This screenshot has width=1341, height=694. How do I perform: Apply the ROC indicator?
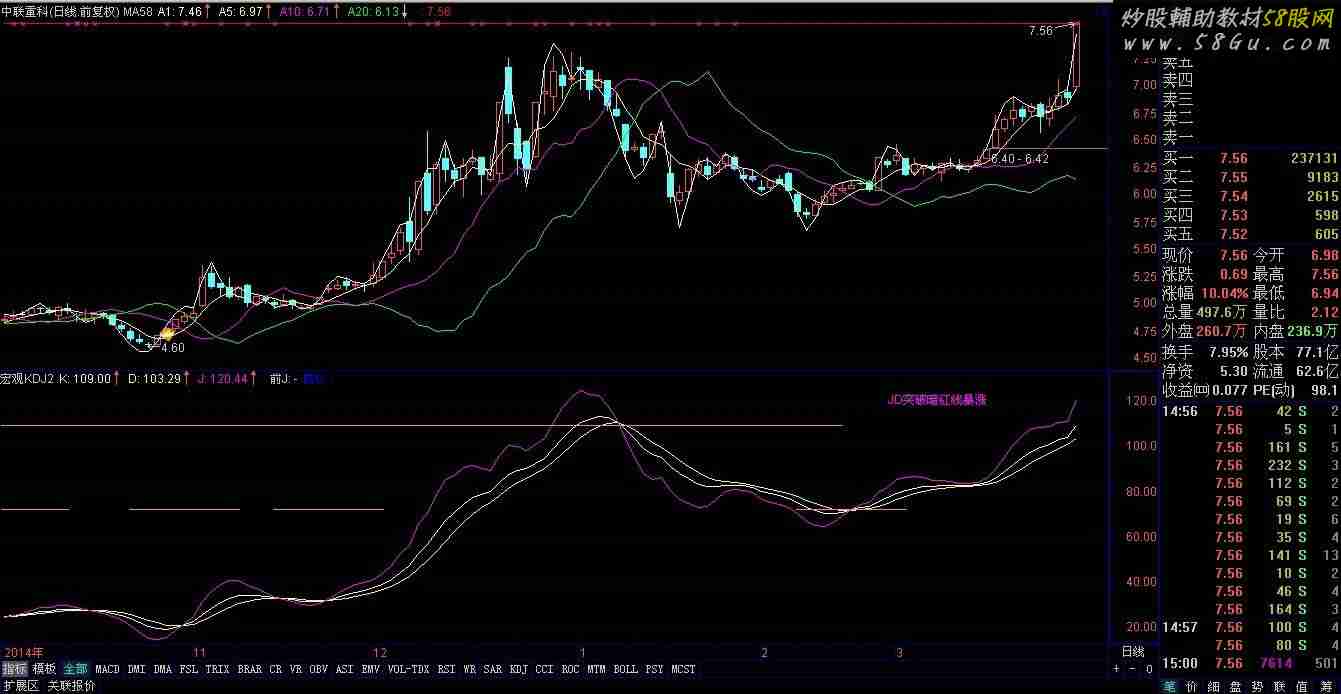[571, 669]
